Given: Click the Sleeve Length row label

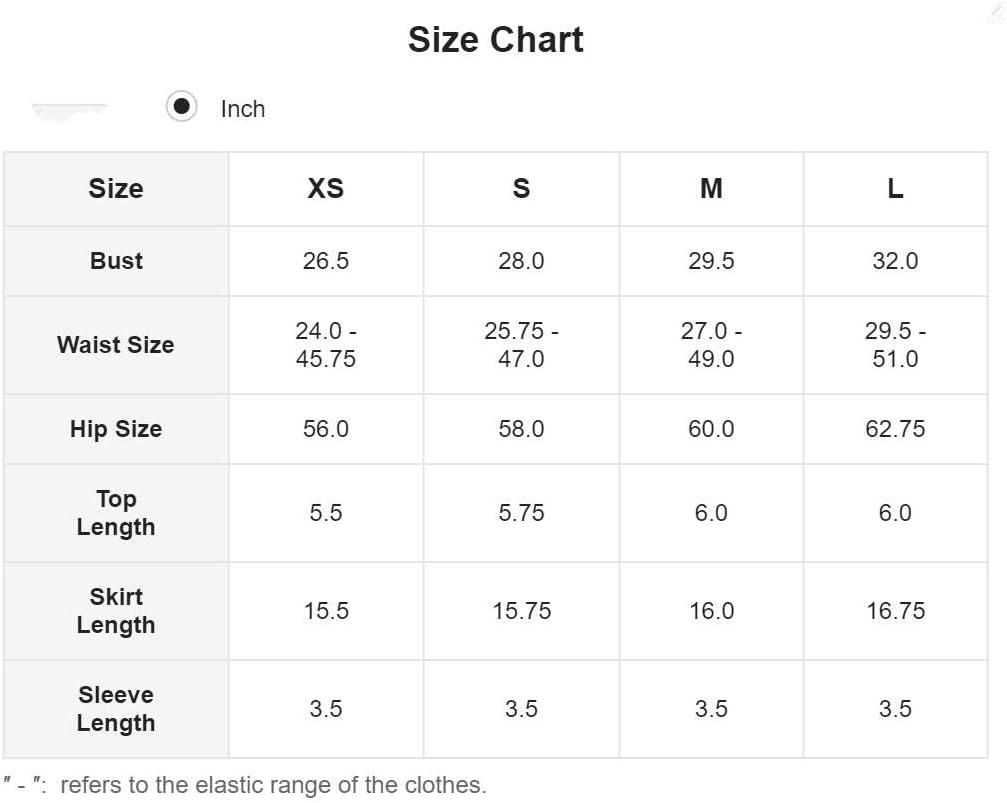Looking at the screenshot, I should coord(116,709).
